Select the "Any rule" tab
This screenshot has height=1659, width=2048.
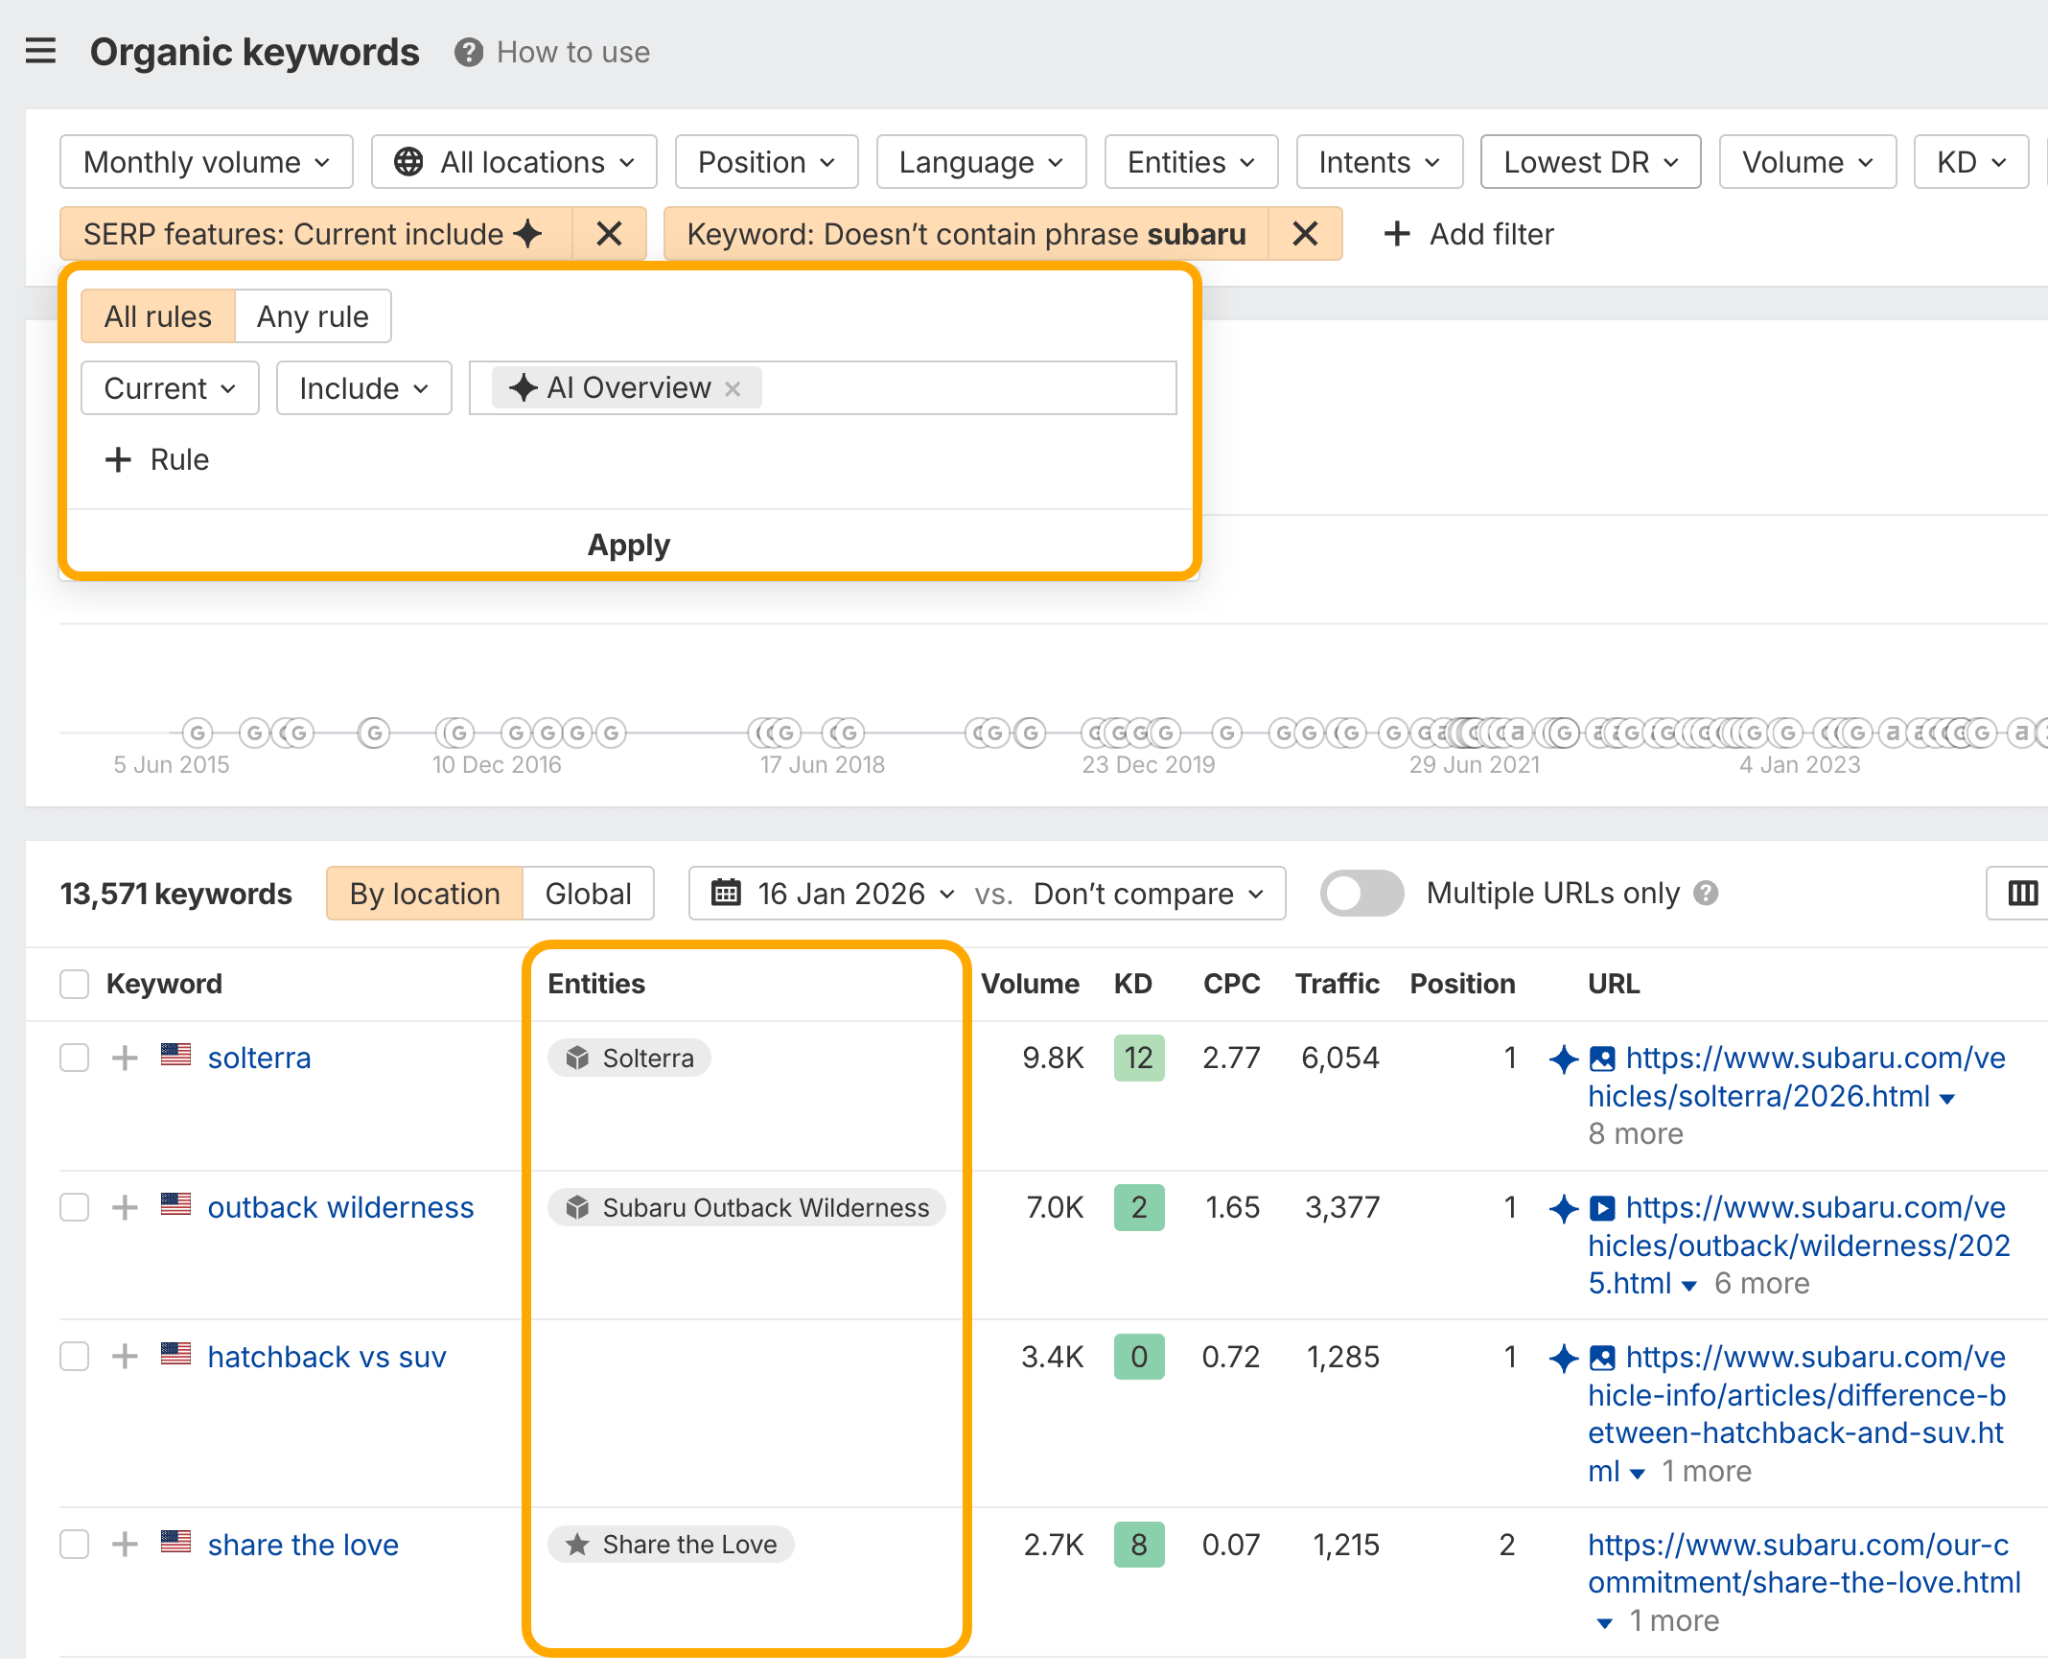tap(313, 315)
